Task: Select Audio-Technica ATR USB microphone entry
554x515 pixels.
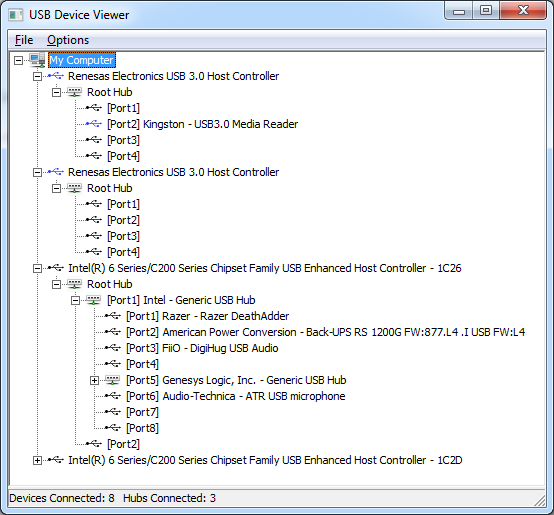Action: point(236,396)
